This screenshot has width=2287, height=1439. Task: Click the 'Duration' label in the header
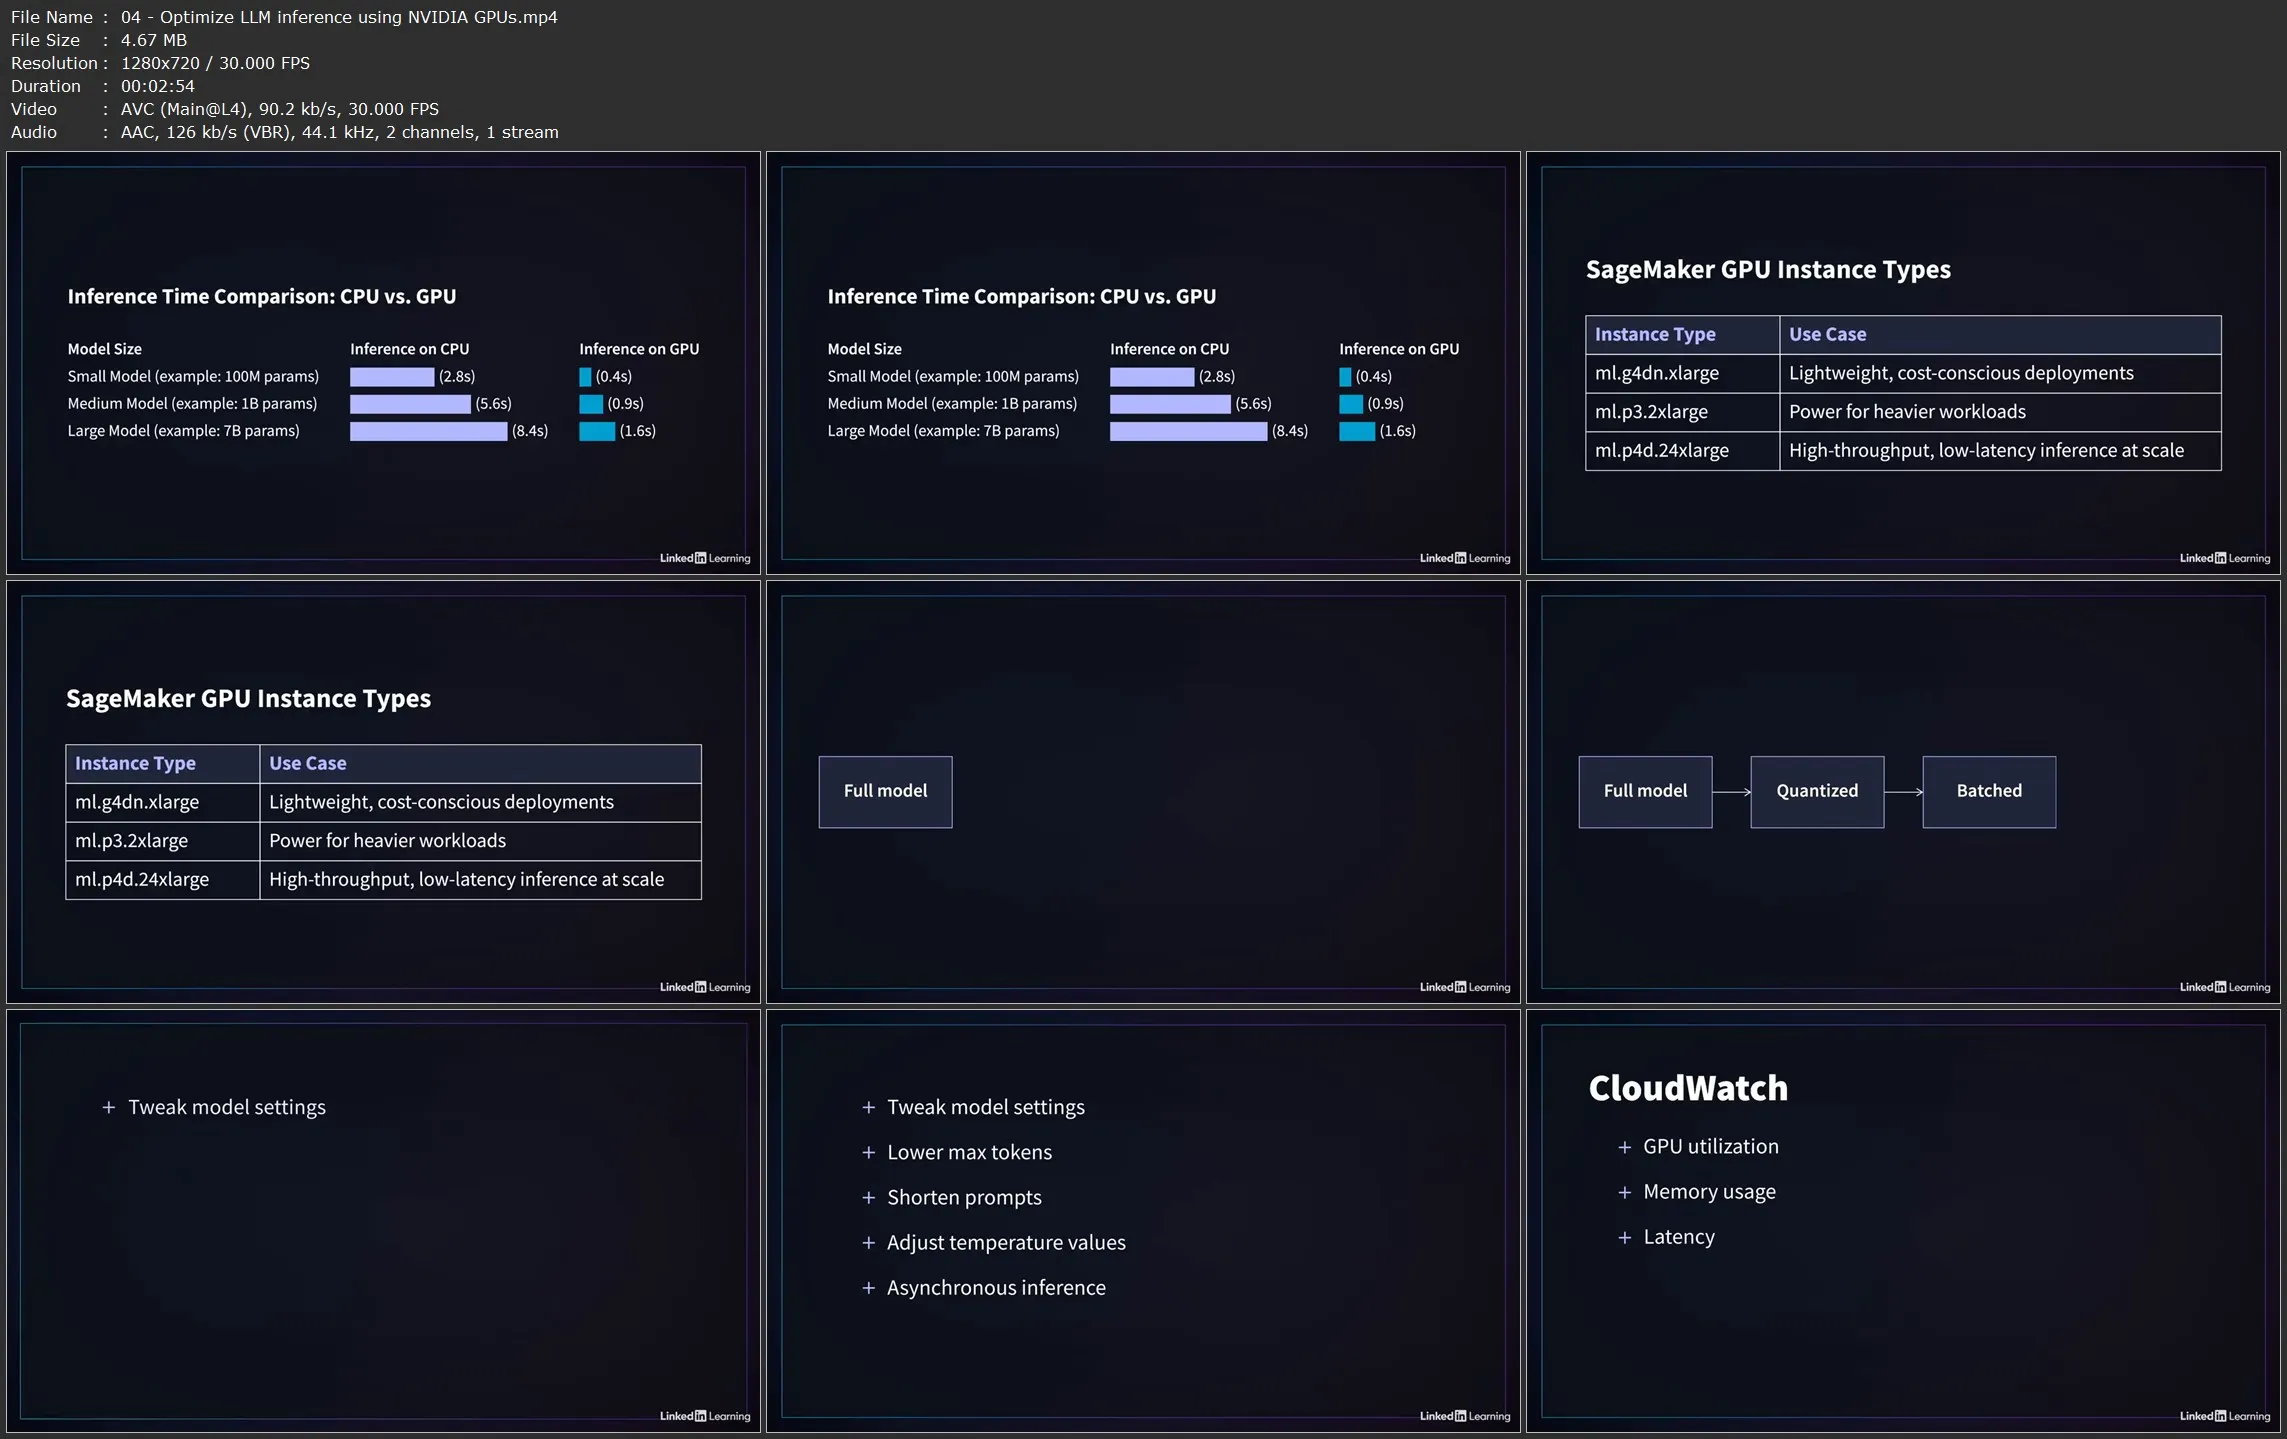point(46,86)
